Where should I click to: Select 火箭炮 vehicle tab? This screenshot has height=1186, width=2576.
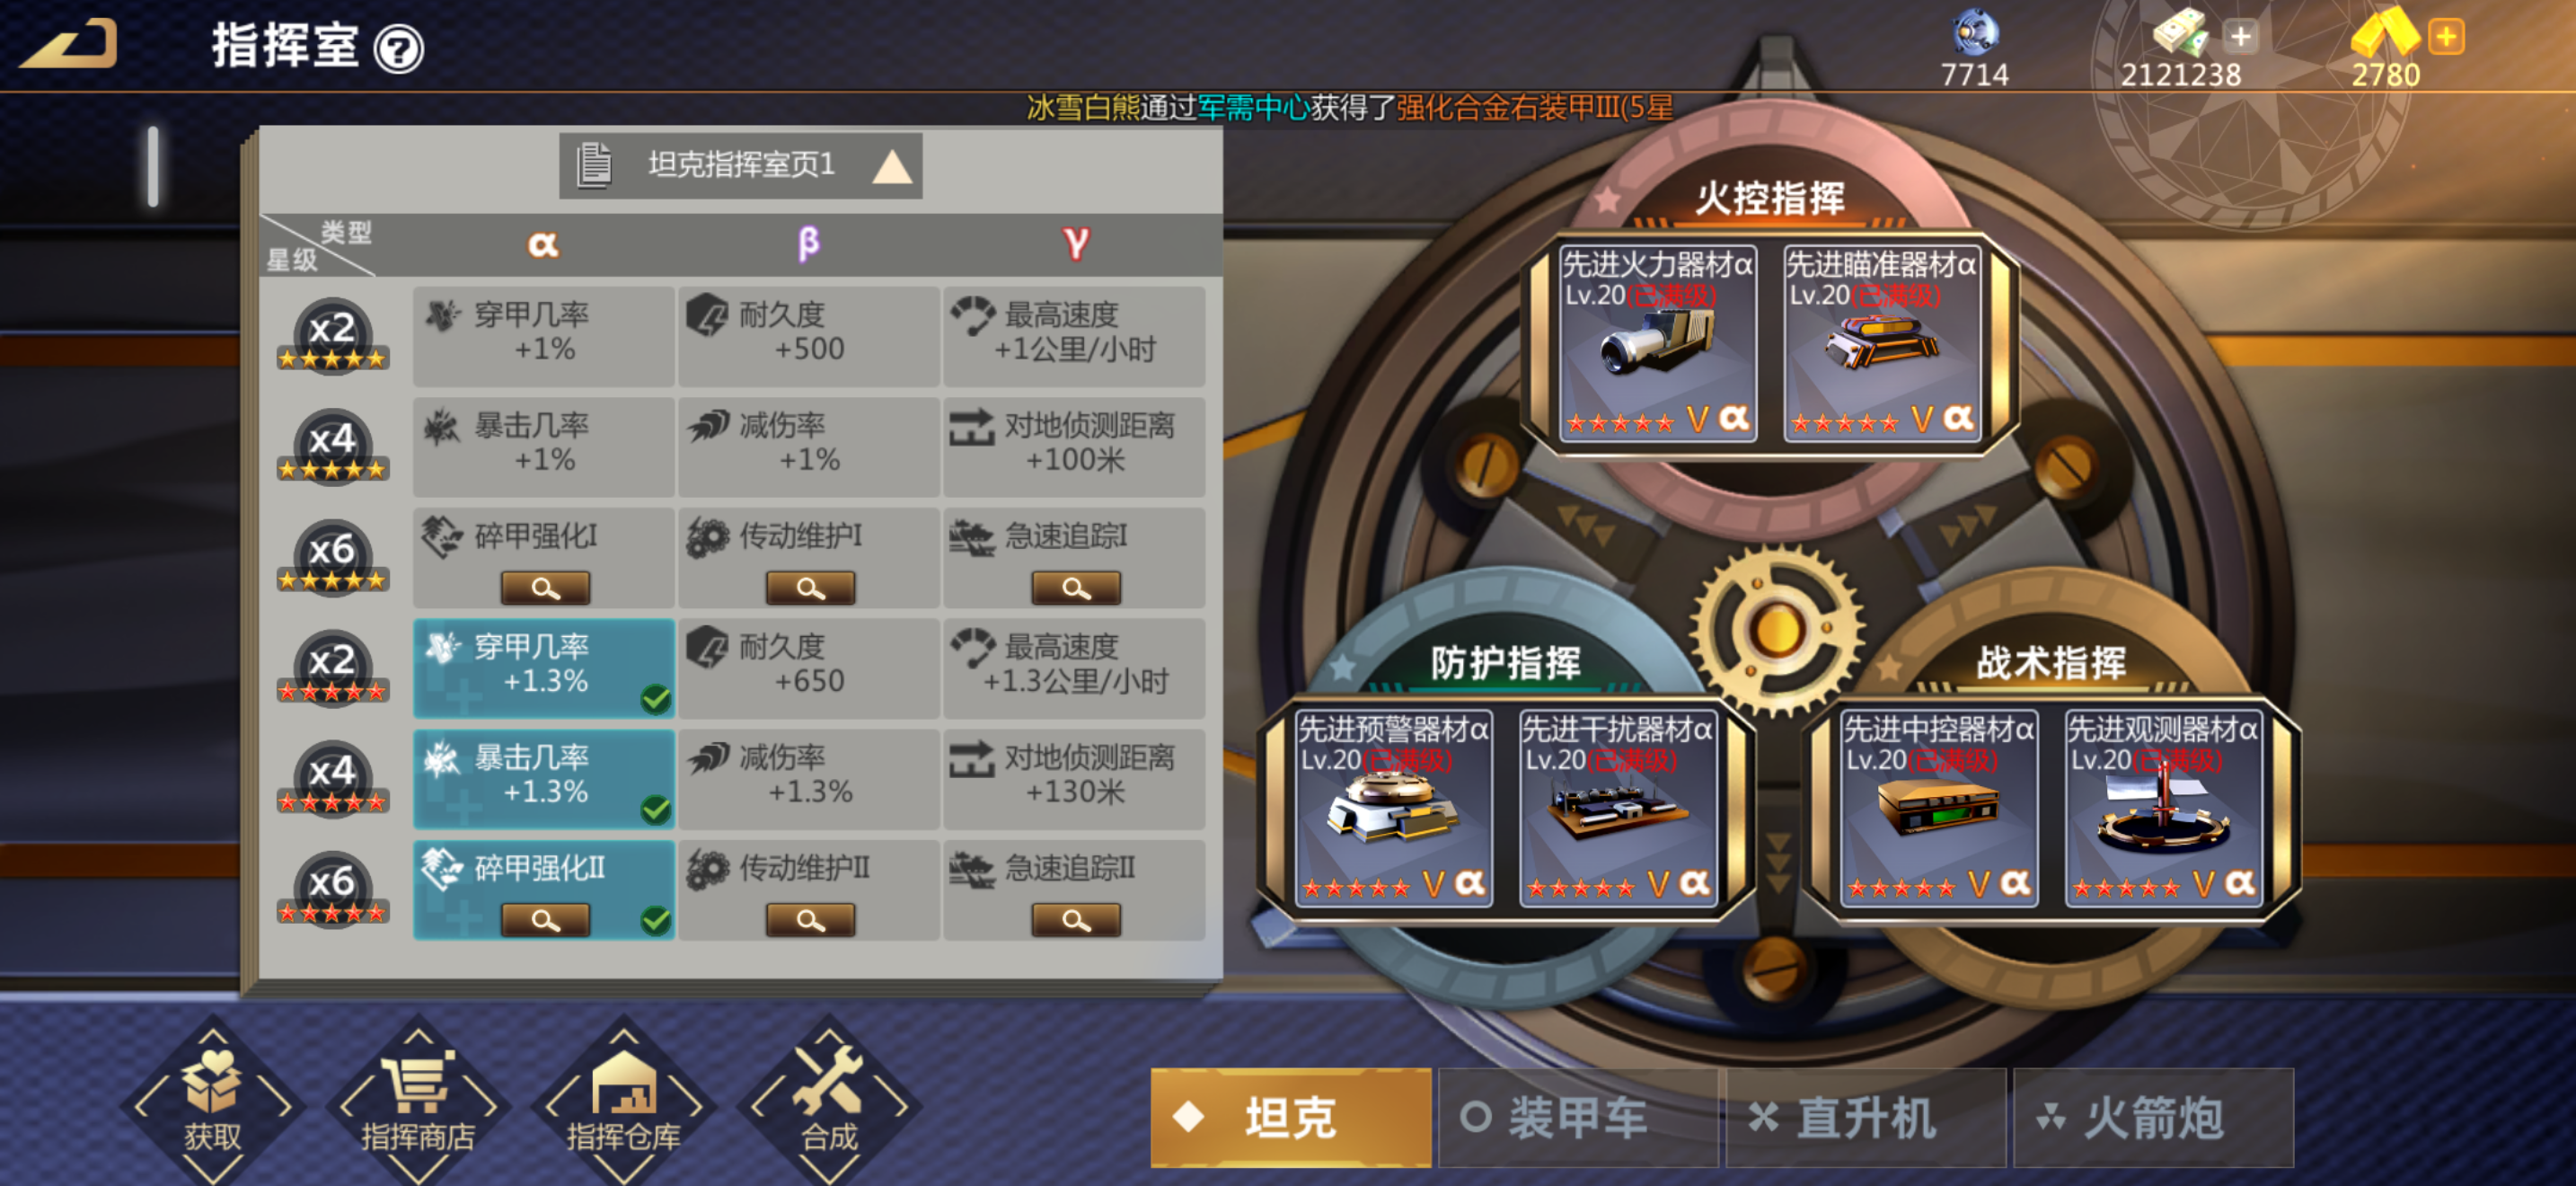pyautogui.click(x=2153, y=1117)
